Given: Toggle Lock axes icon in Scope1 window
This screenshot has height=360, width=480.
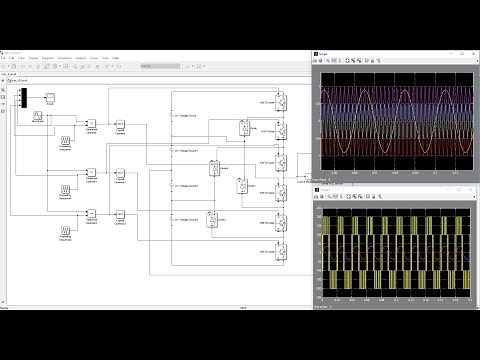Looking at the screenshot, I should click(x=374, y=197).
